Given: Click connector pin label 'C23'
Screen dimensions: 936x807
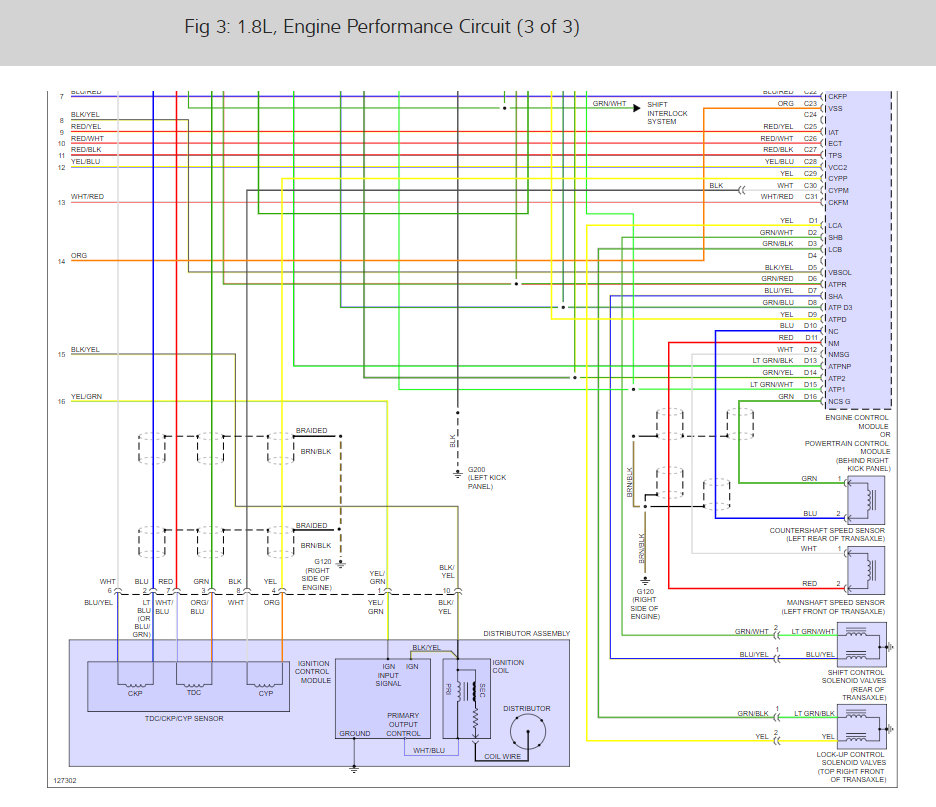Looking at the screenshot, I should click(x=810, y=103).
